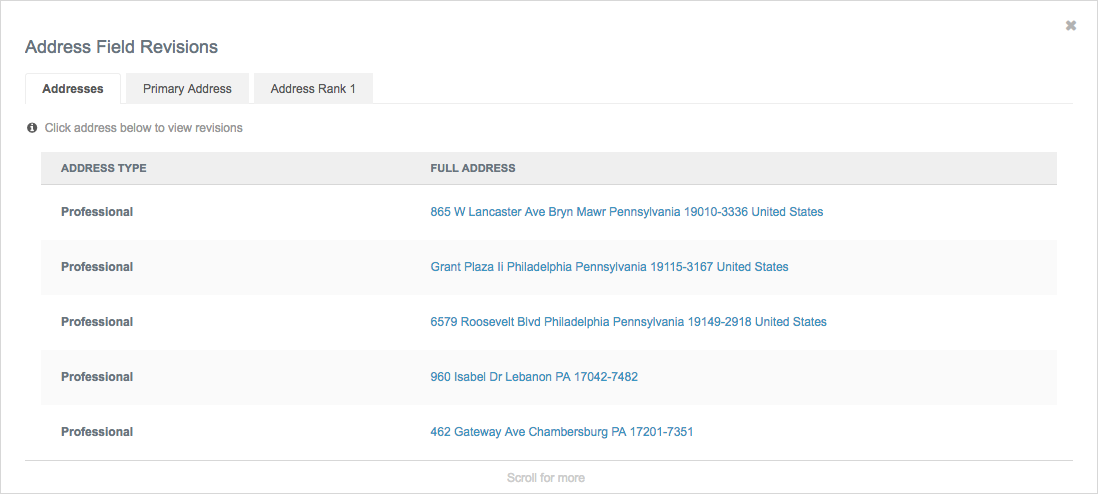
Task: Click the 'Click address below' hint text
Action: (x=143, y=128)
